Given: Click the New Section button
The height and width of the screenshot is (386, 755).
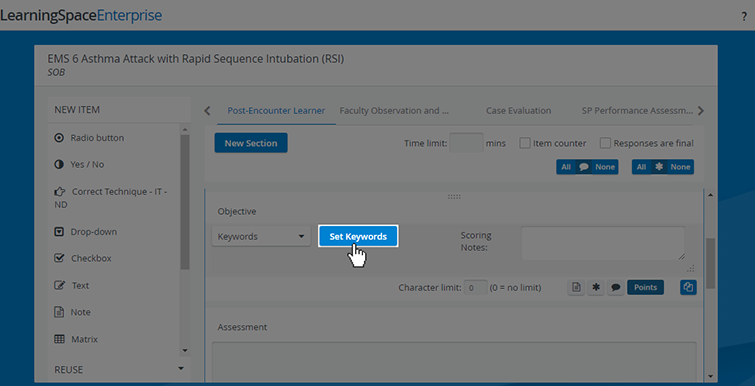Looking at the screenshot, I should click(251, 143).
